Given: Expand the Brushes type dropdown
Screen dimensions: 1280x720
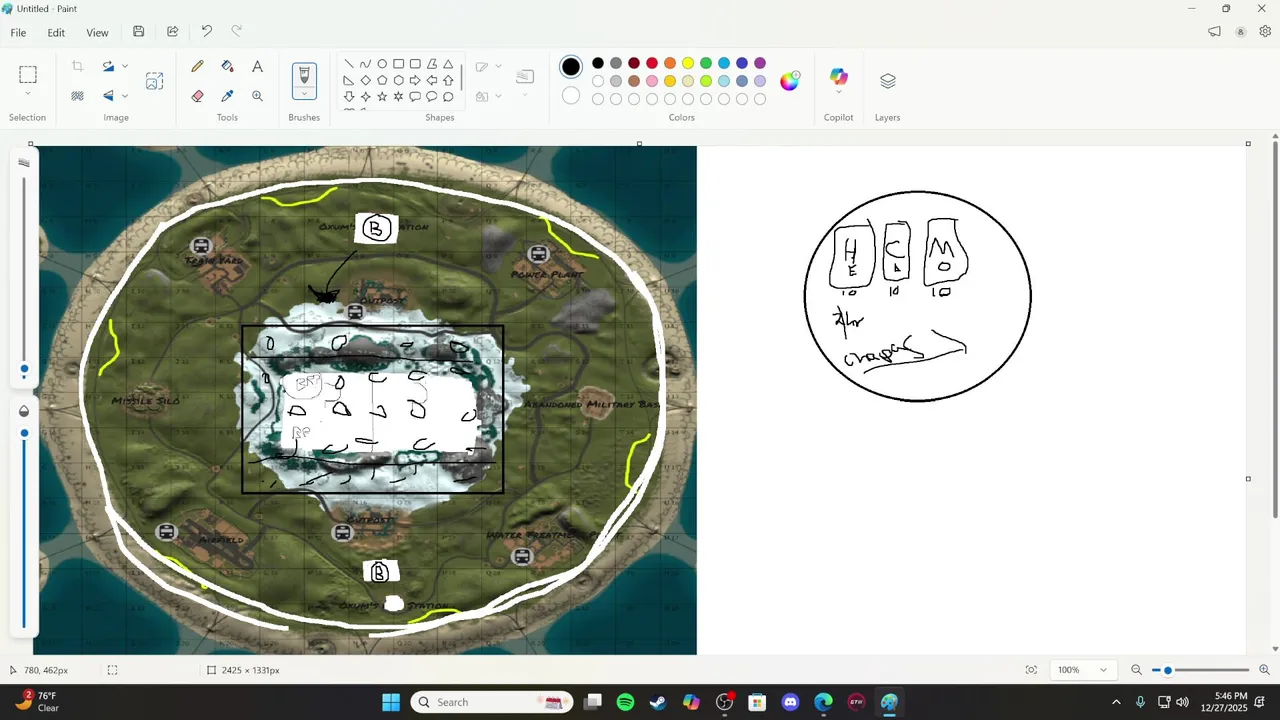Looking at the screenshot, I should point(304,96).
